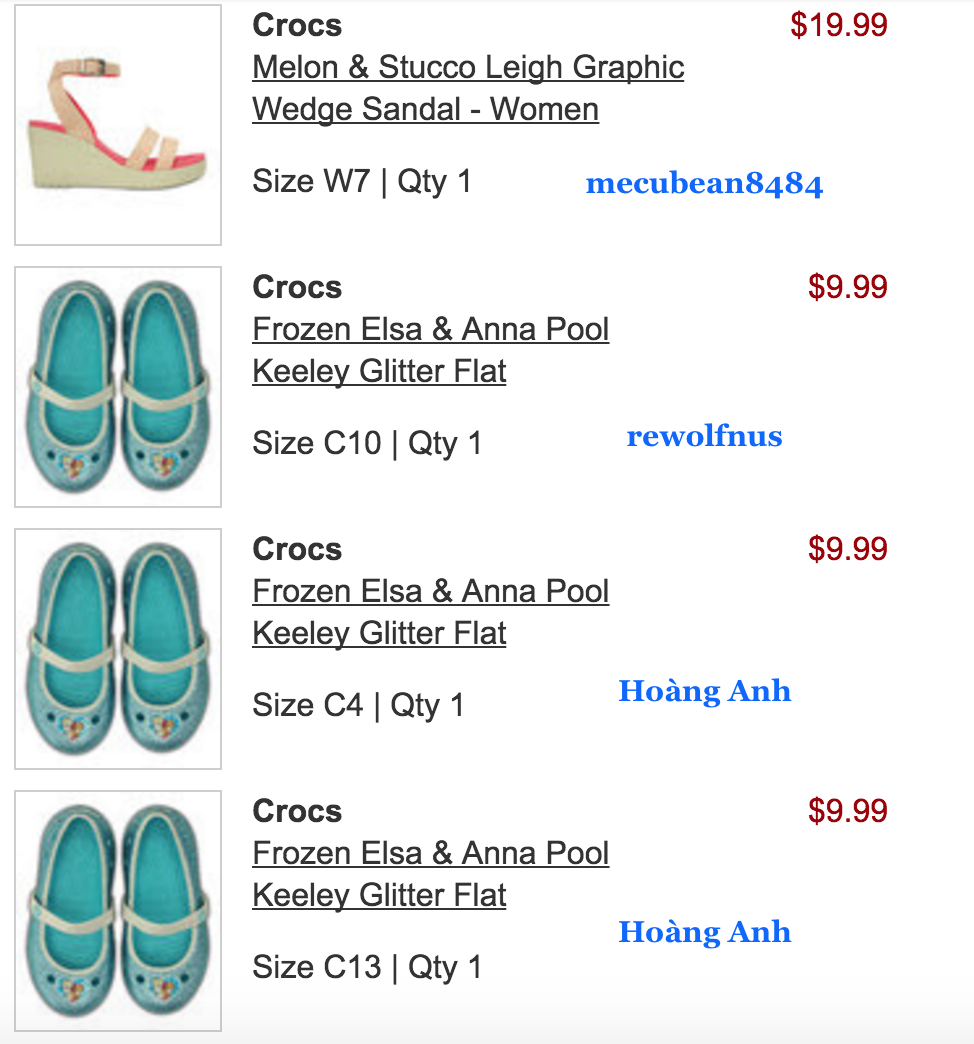Click the $9.99 price for the size C13 flat
Screen dimensions: 974x1044
tap(848, 810)
